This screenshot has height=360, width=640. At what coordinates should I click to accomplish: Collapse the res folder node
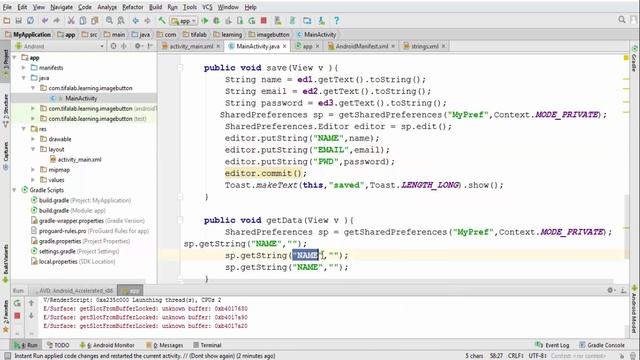click(x=24, y=129)
